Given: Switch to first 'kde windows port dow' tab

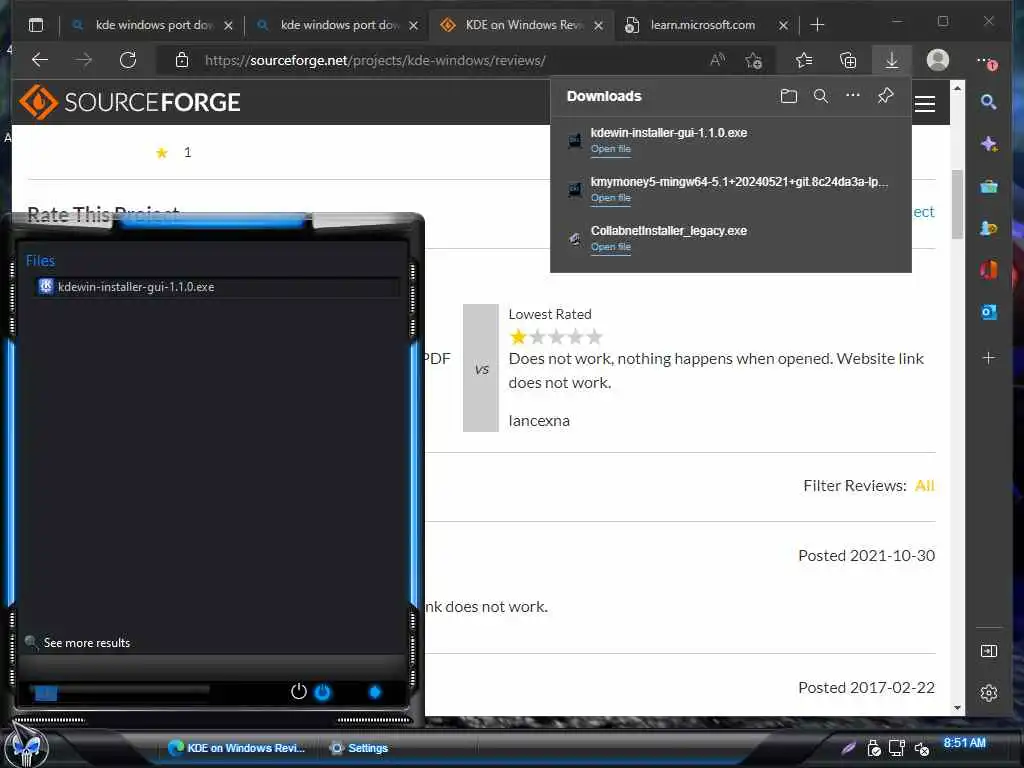Looking at the screenshot, I should pos(153,25).
